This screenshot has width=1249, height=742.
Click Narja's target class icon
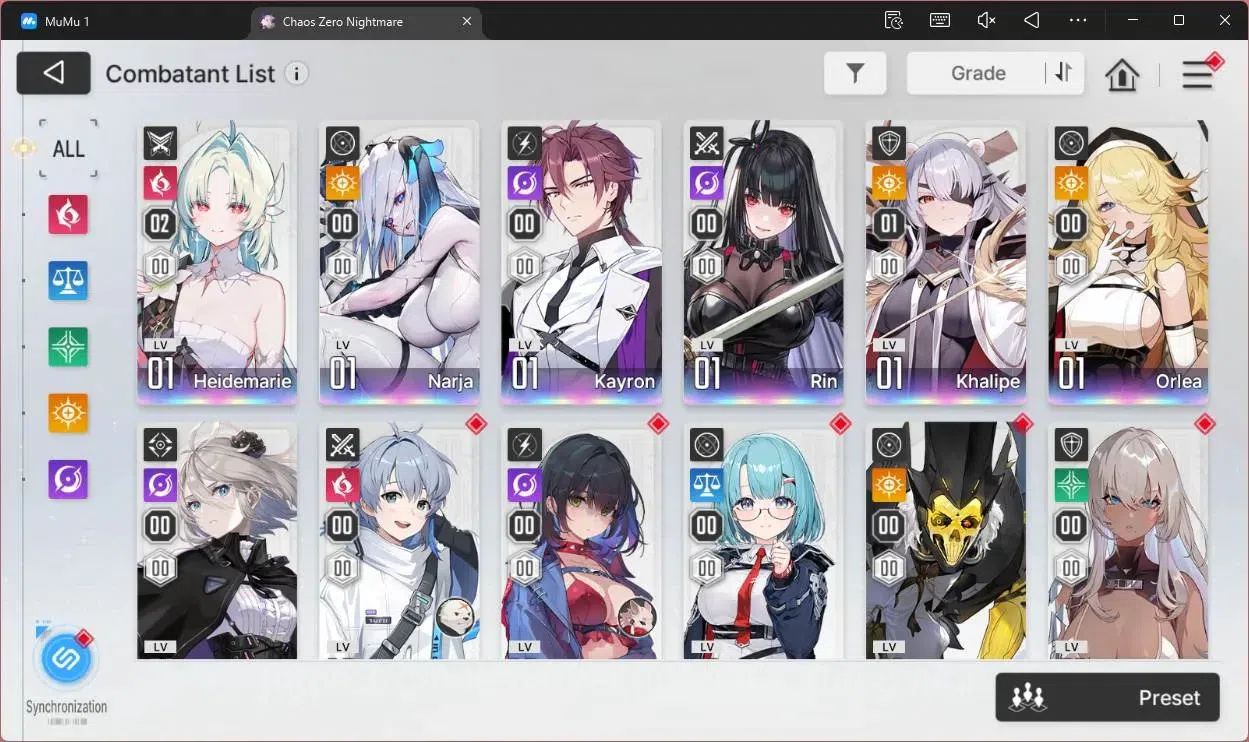[342, 144]
